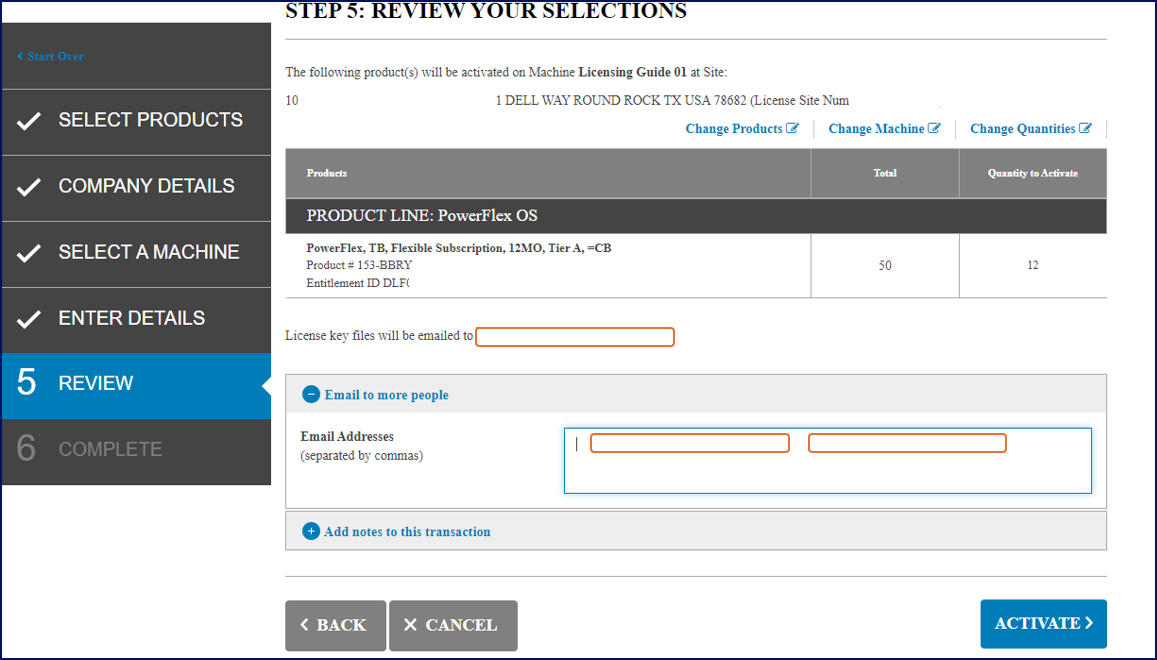Click the Start Over link
This screenshot has height=660, width=1157.
click(x=50, y=56)
